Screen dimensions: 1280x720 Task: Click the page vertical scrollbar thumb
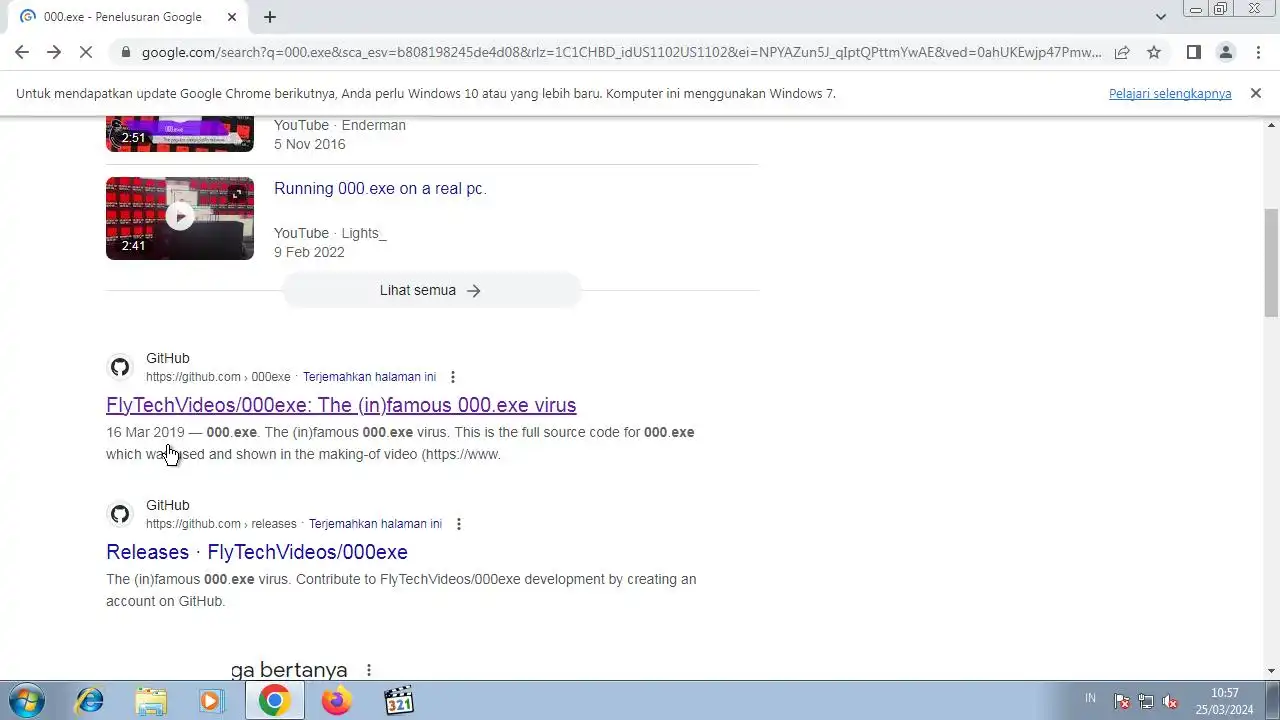1271,263
